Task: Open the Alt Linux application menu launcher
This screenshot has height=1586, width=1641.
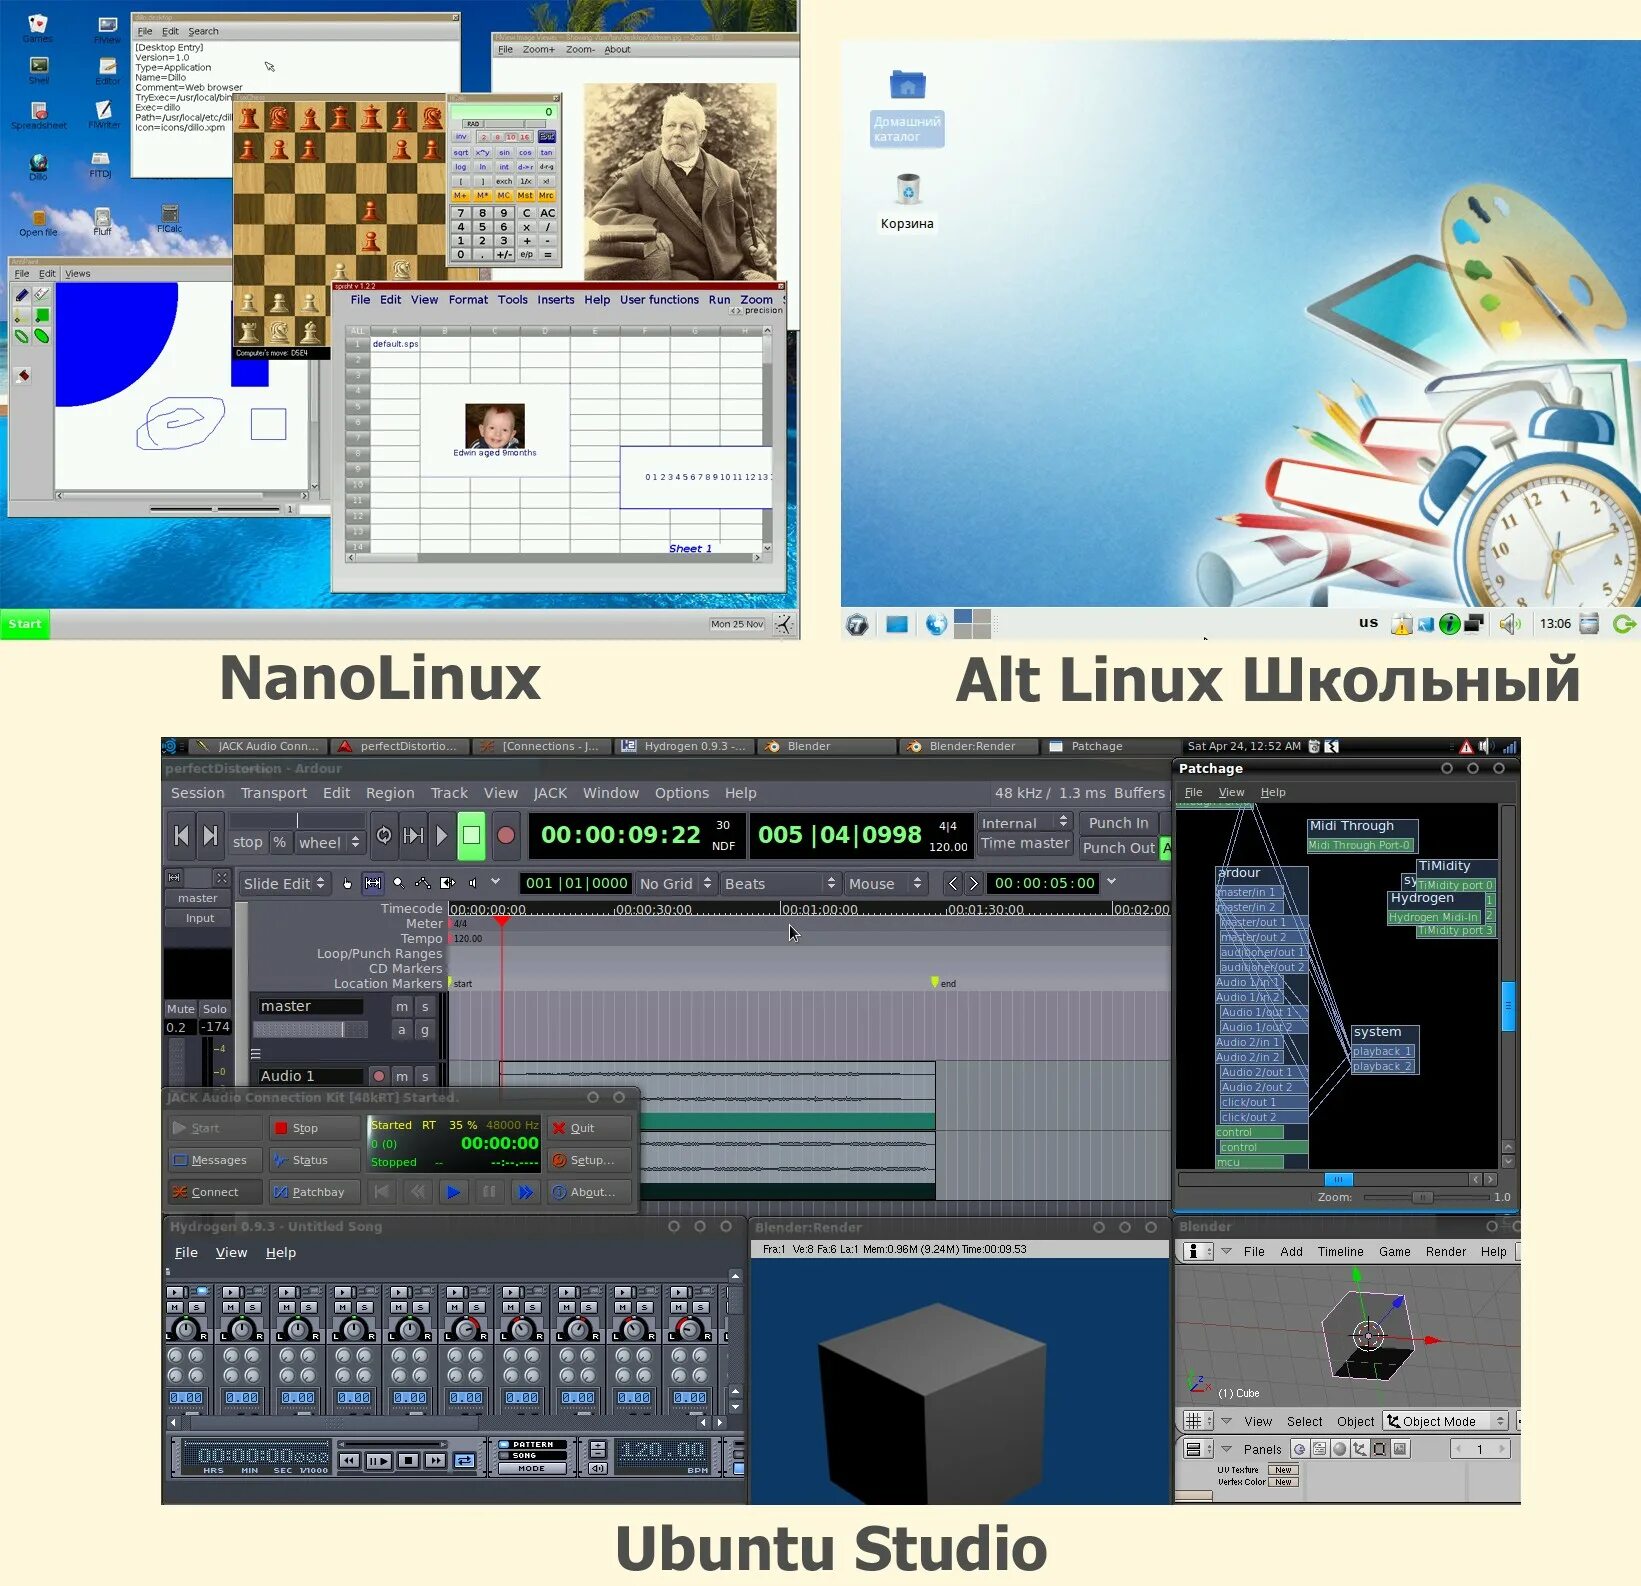Action: [857, 625]
